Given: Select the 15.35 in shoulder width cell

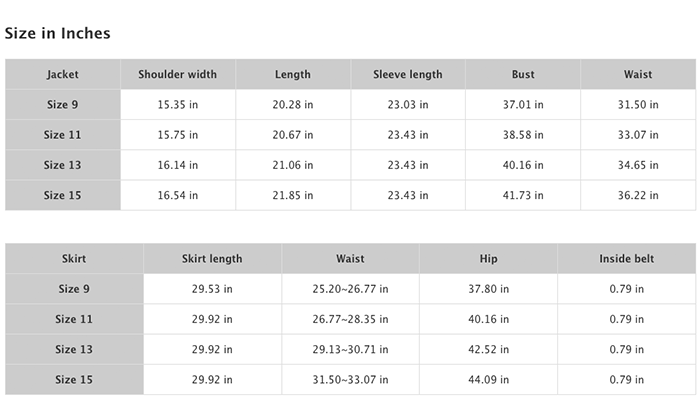Looking at the screenshot, I should (178, 104).
